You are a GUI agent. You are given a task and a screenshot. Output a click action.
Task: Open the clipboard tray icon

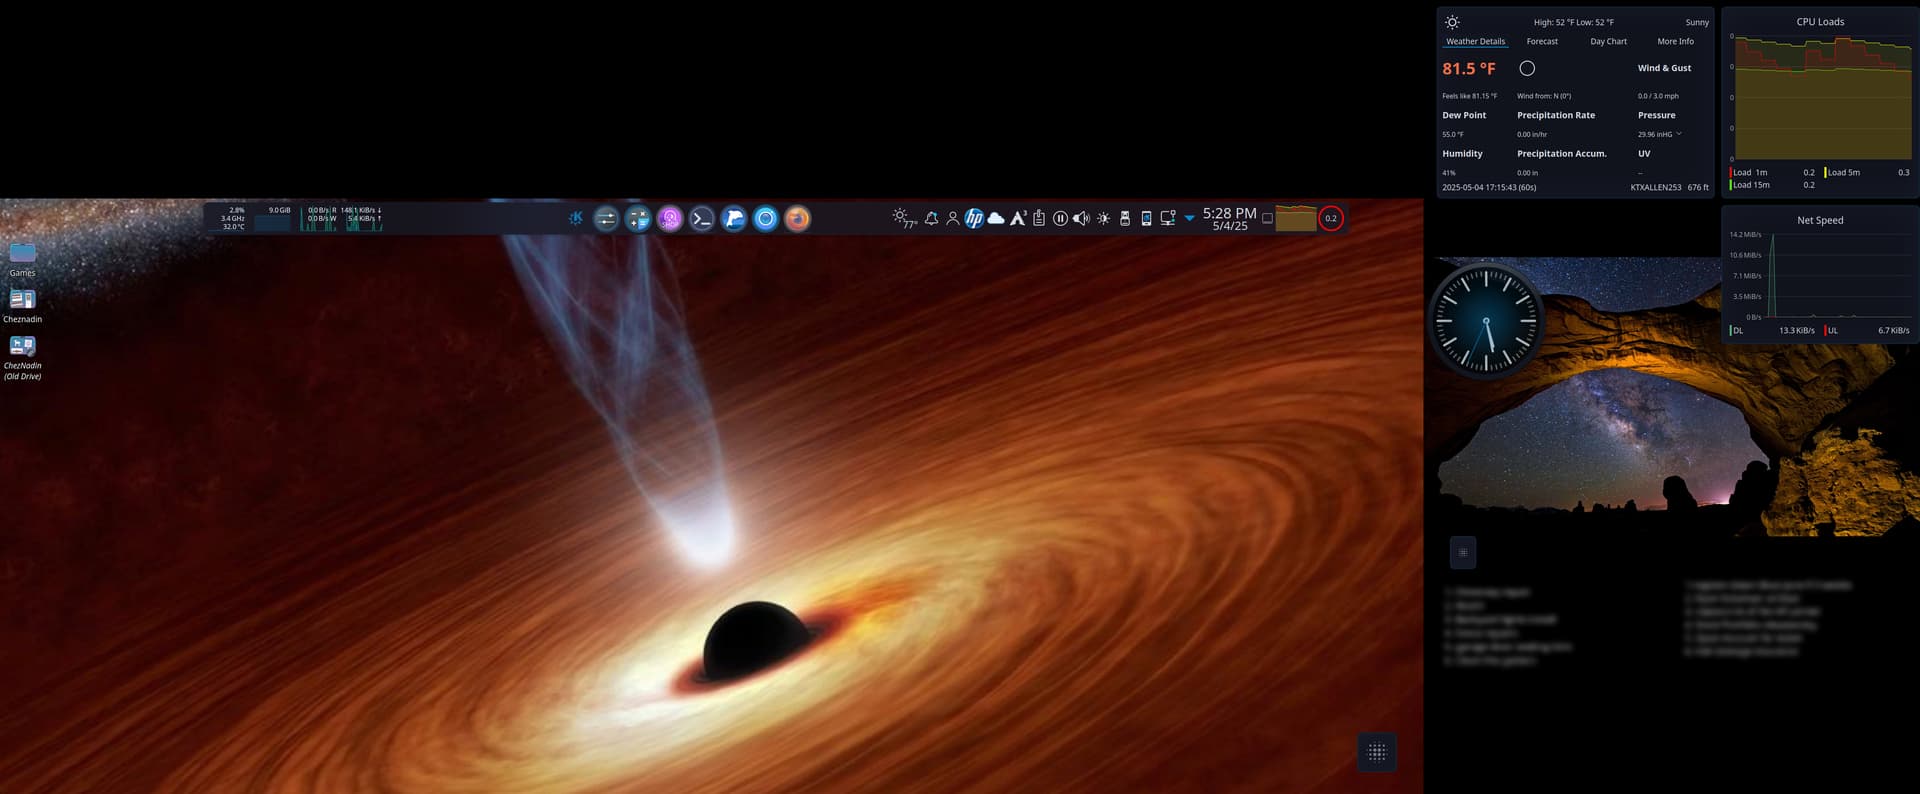click(1039, 218)
